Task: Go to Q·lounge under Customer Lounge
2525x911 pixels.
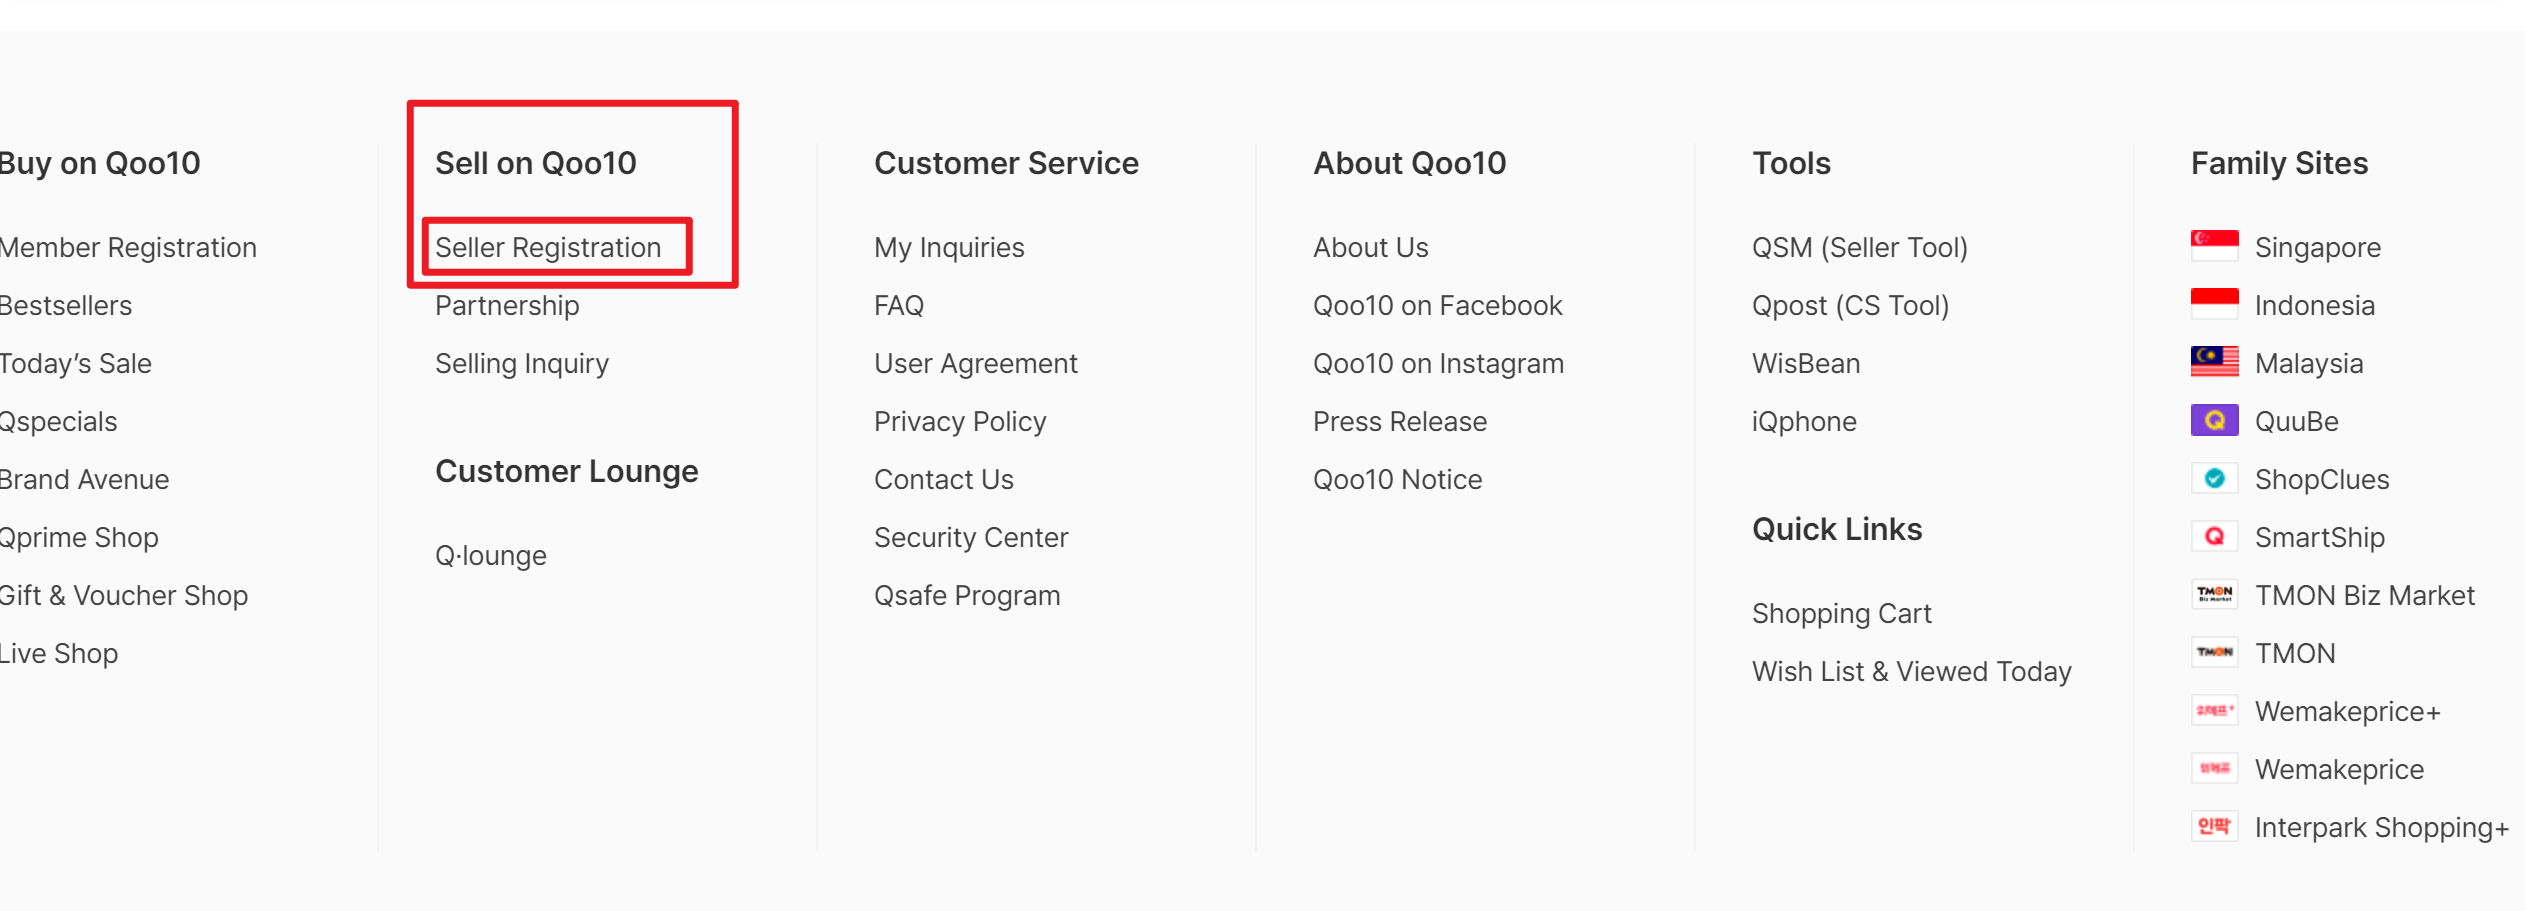Action: [490, 554]
